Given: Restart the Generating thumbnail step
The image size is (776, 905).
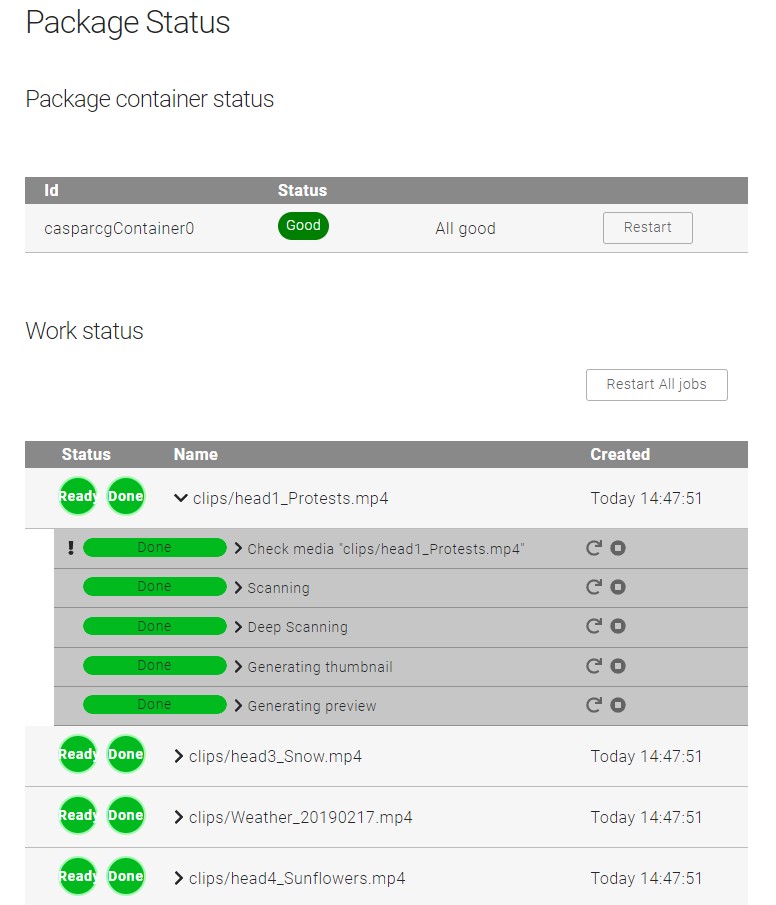Looking at the screenshot, I should point(594,666).
